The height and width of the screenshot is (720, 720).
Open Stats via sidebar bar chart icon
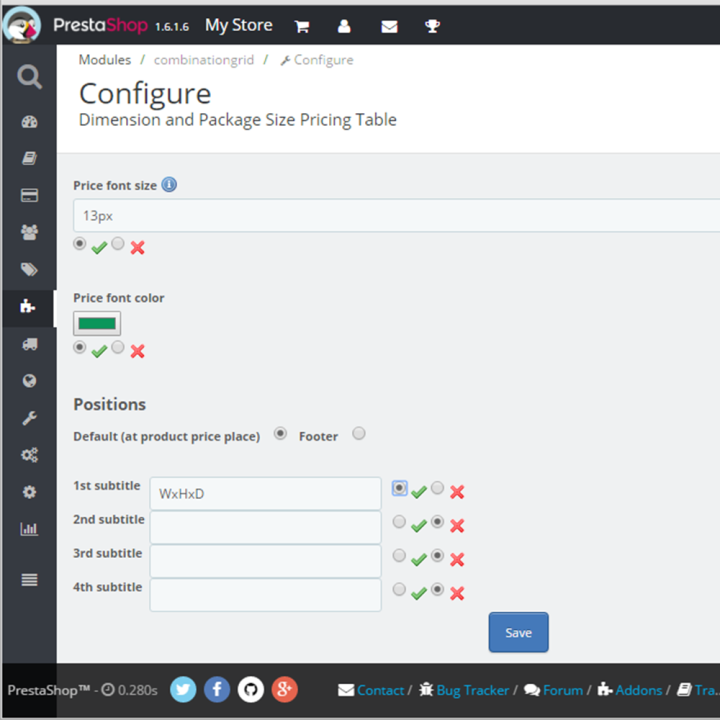point(29,529)
